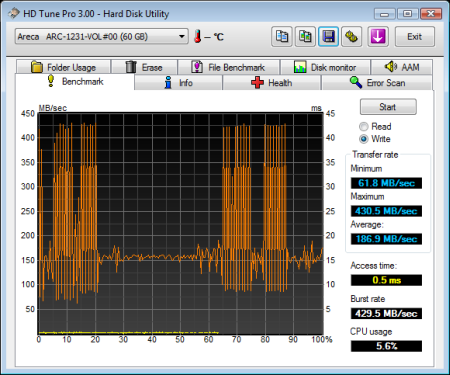
Task: Minimize the HD Tune Pro window
Action: coord(385,14)
